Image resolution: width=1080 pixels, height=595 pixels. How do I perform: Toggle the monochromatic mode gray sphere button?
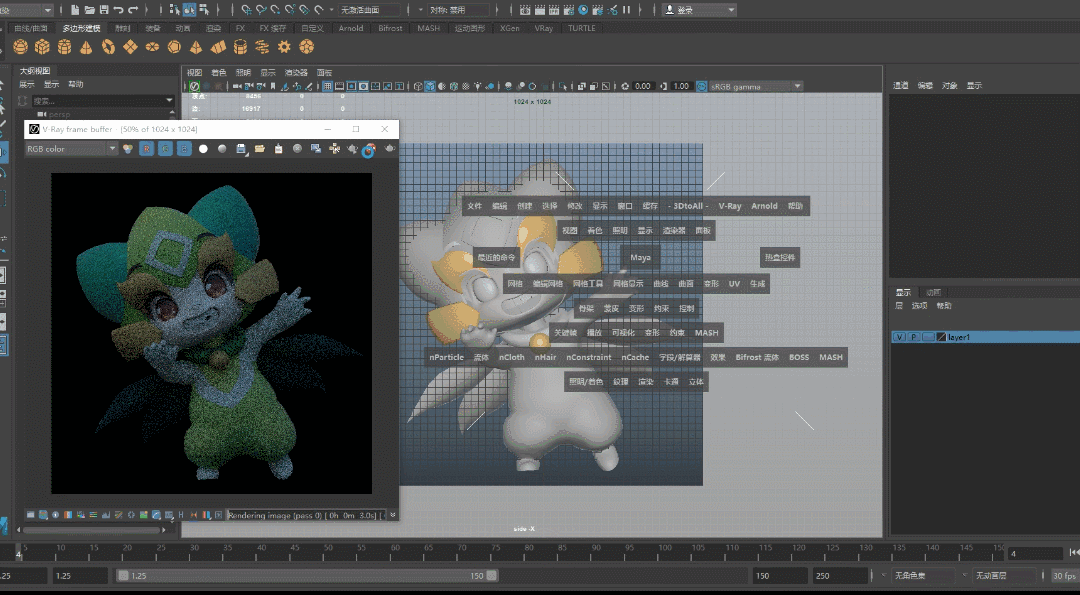click(222, 149)
